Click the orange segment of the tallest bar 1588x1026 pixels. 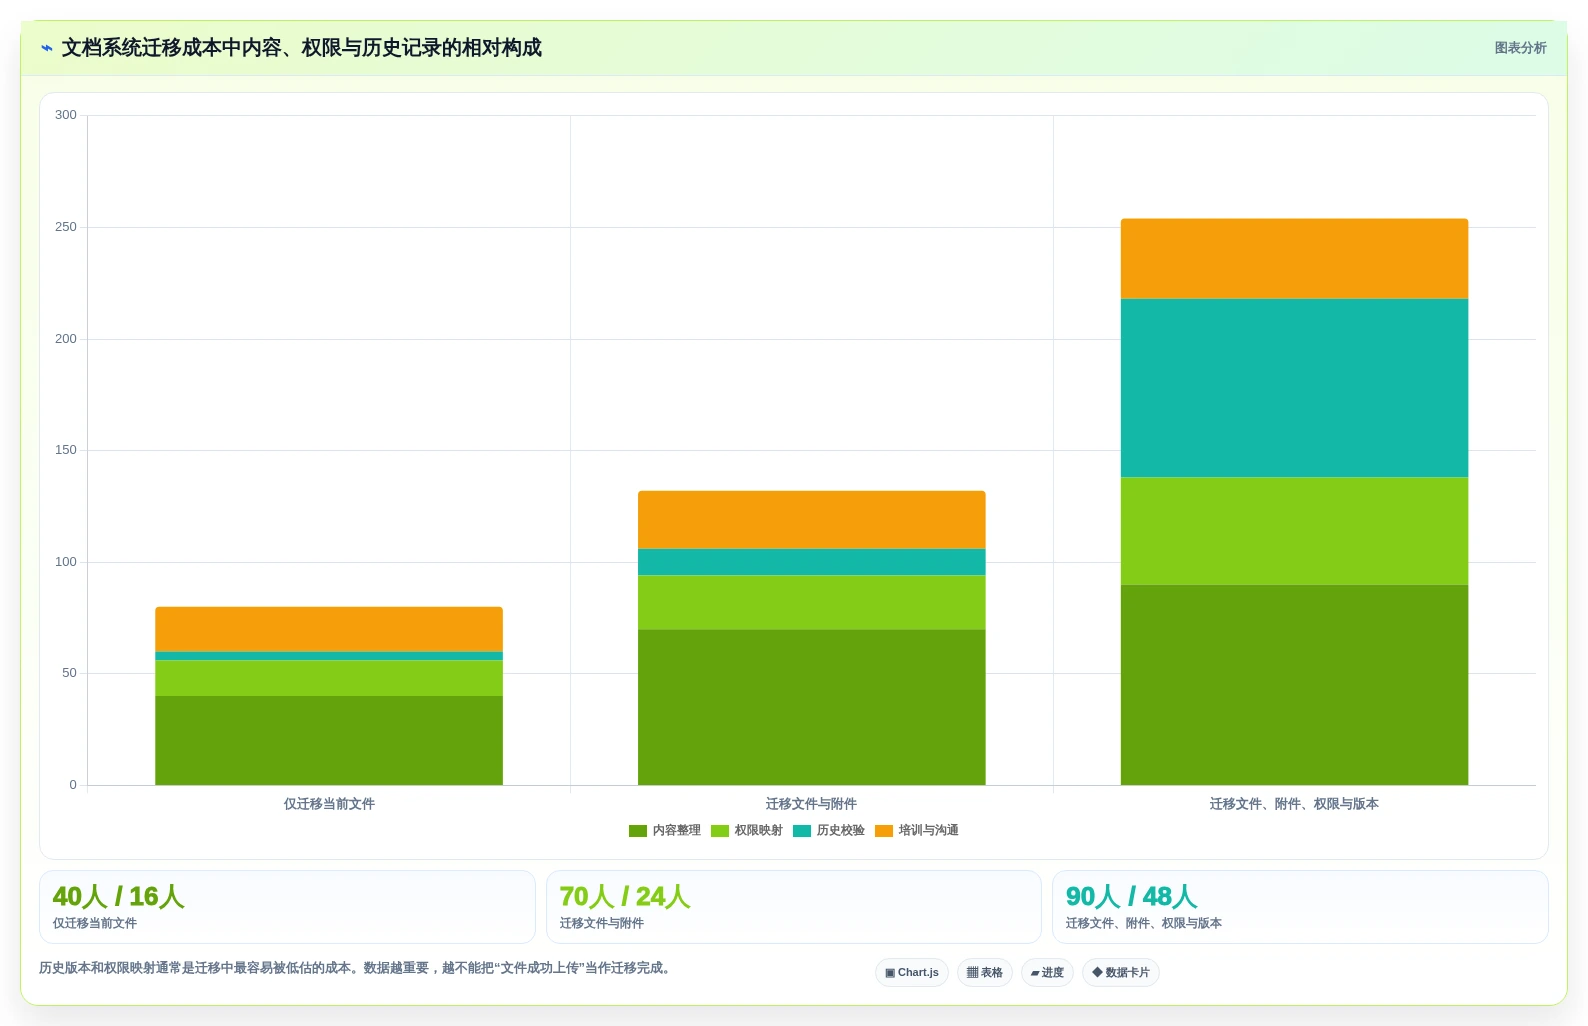tap(1295, 259)
